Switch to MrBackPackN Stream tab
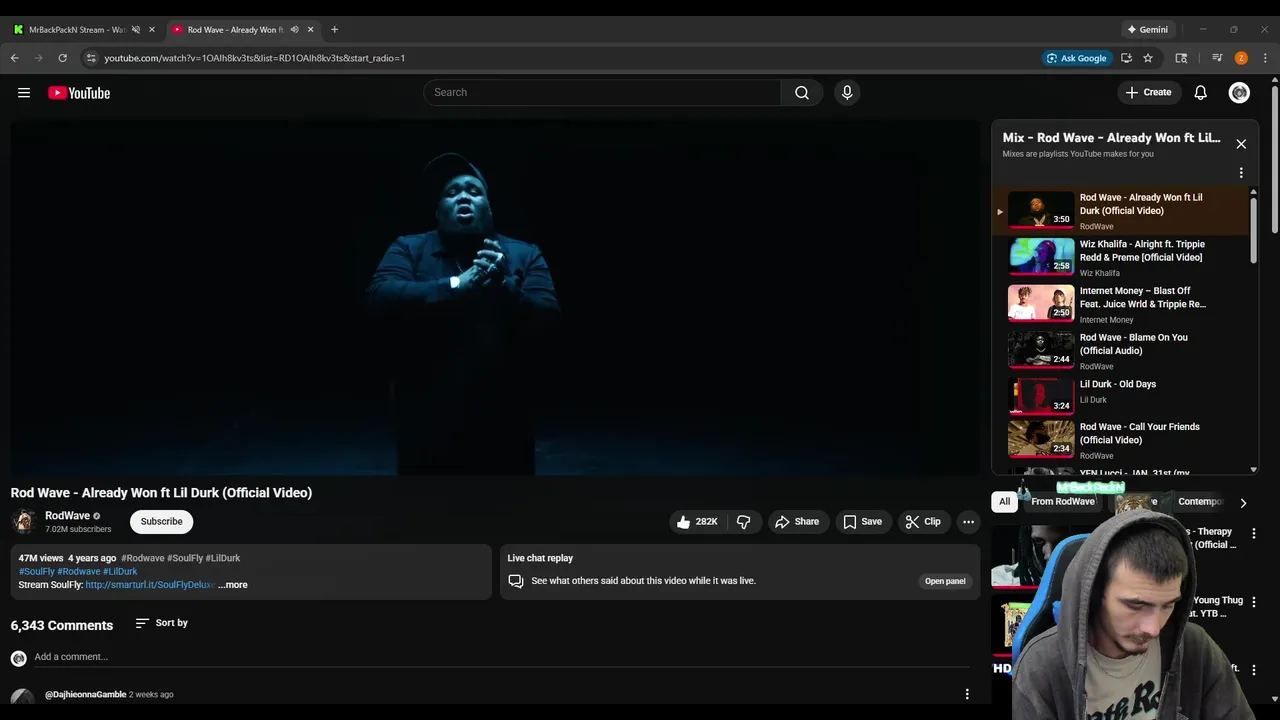Image resolution: width=1280 pixels, height=720 pixels. pyautogui.click(x=77, y=29)
